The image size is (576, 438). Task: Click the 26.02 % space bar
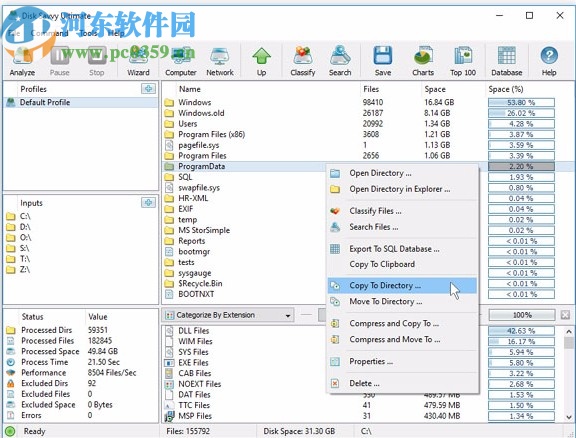coord(521,113)
